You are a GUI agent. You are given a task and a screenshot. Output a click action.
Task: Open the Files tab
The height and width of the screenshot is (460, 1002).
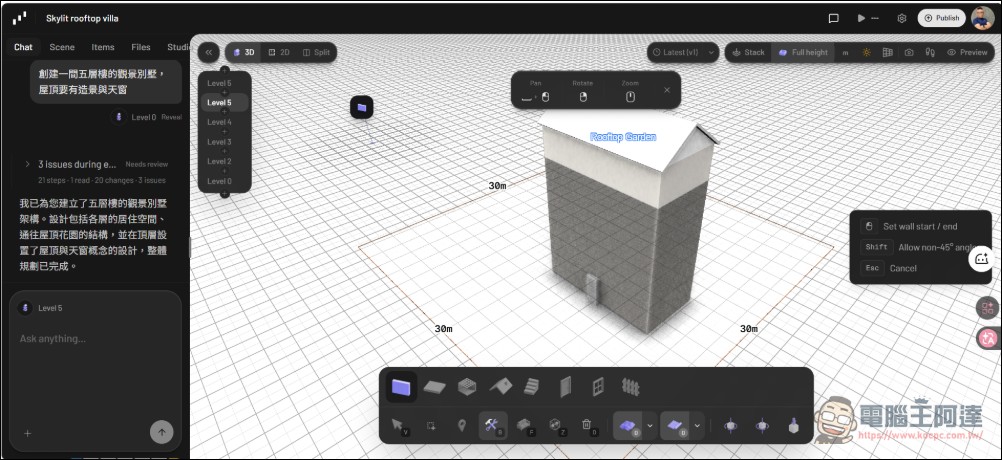141,47
